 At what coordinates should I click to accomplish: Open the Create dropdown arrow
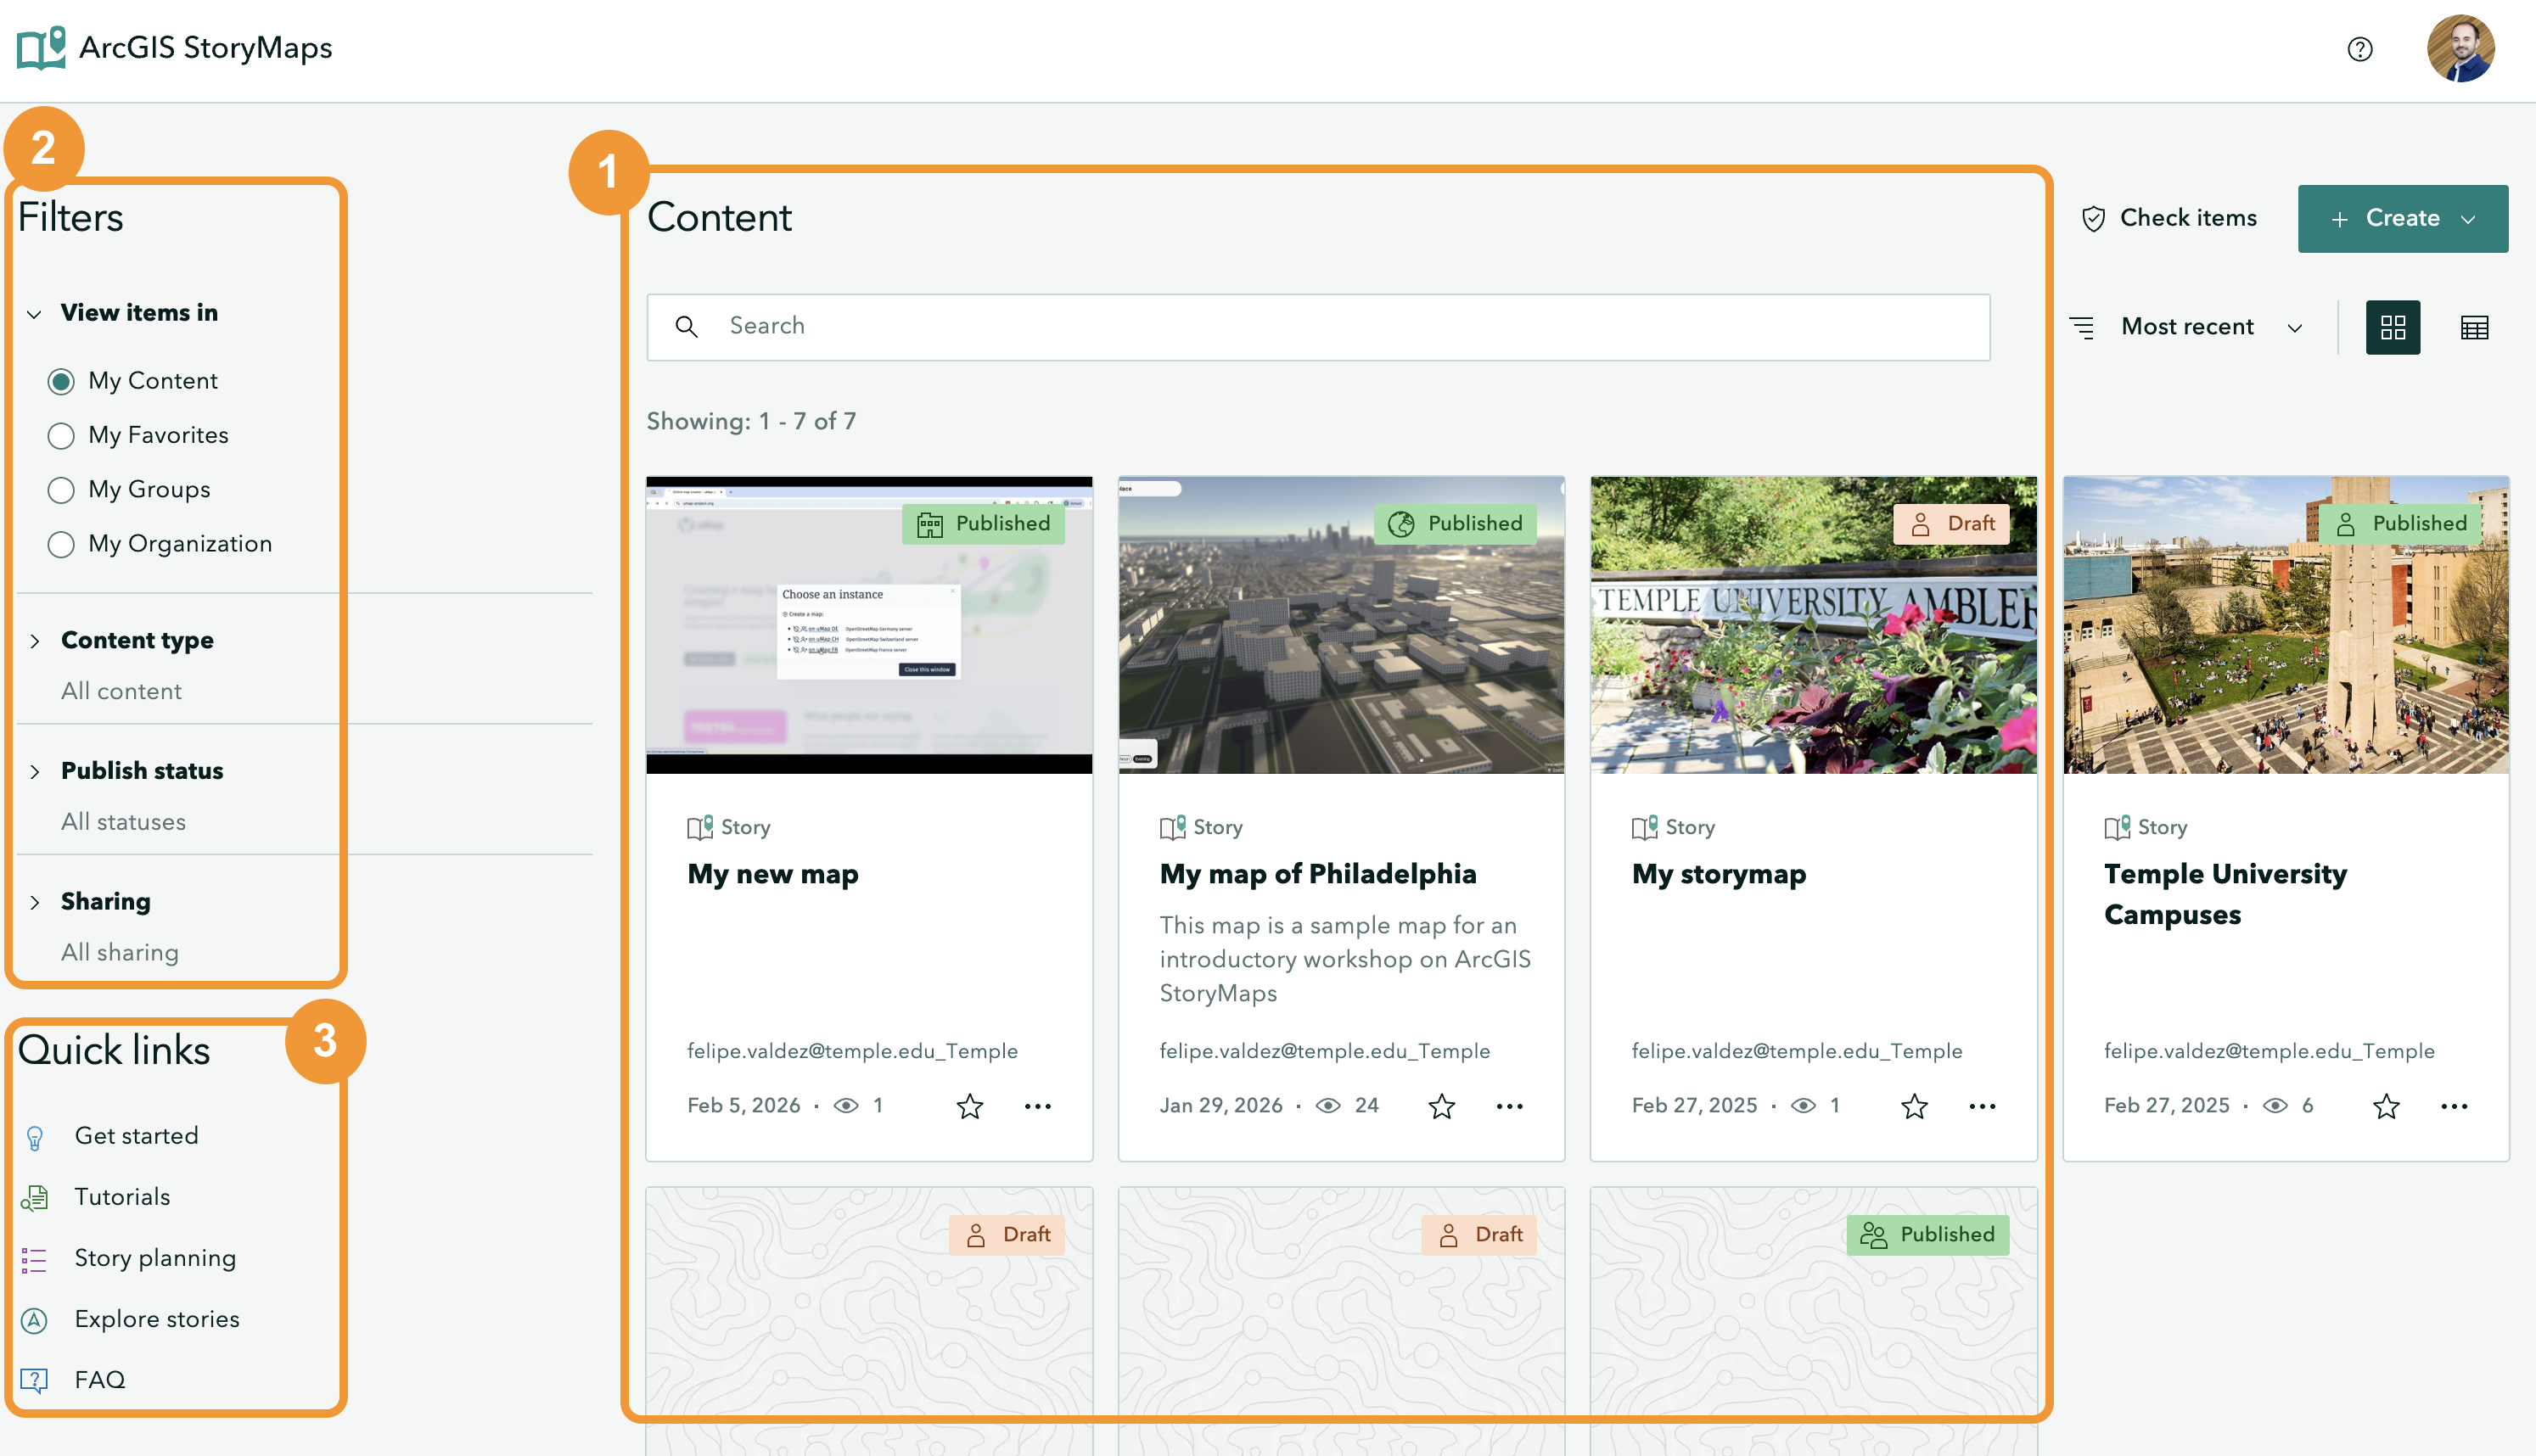coord(2468,219)
